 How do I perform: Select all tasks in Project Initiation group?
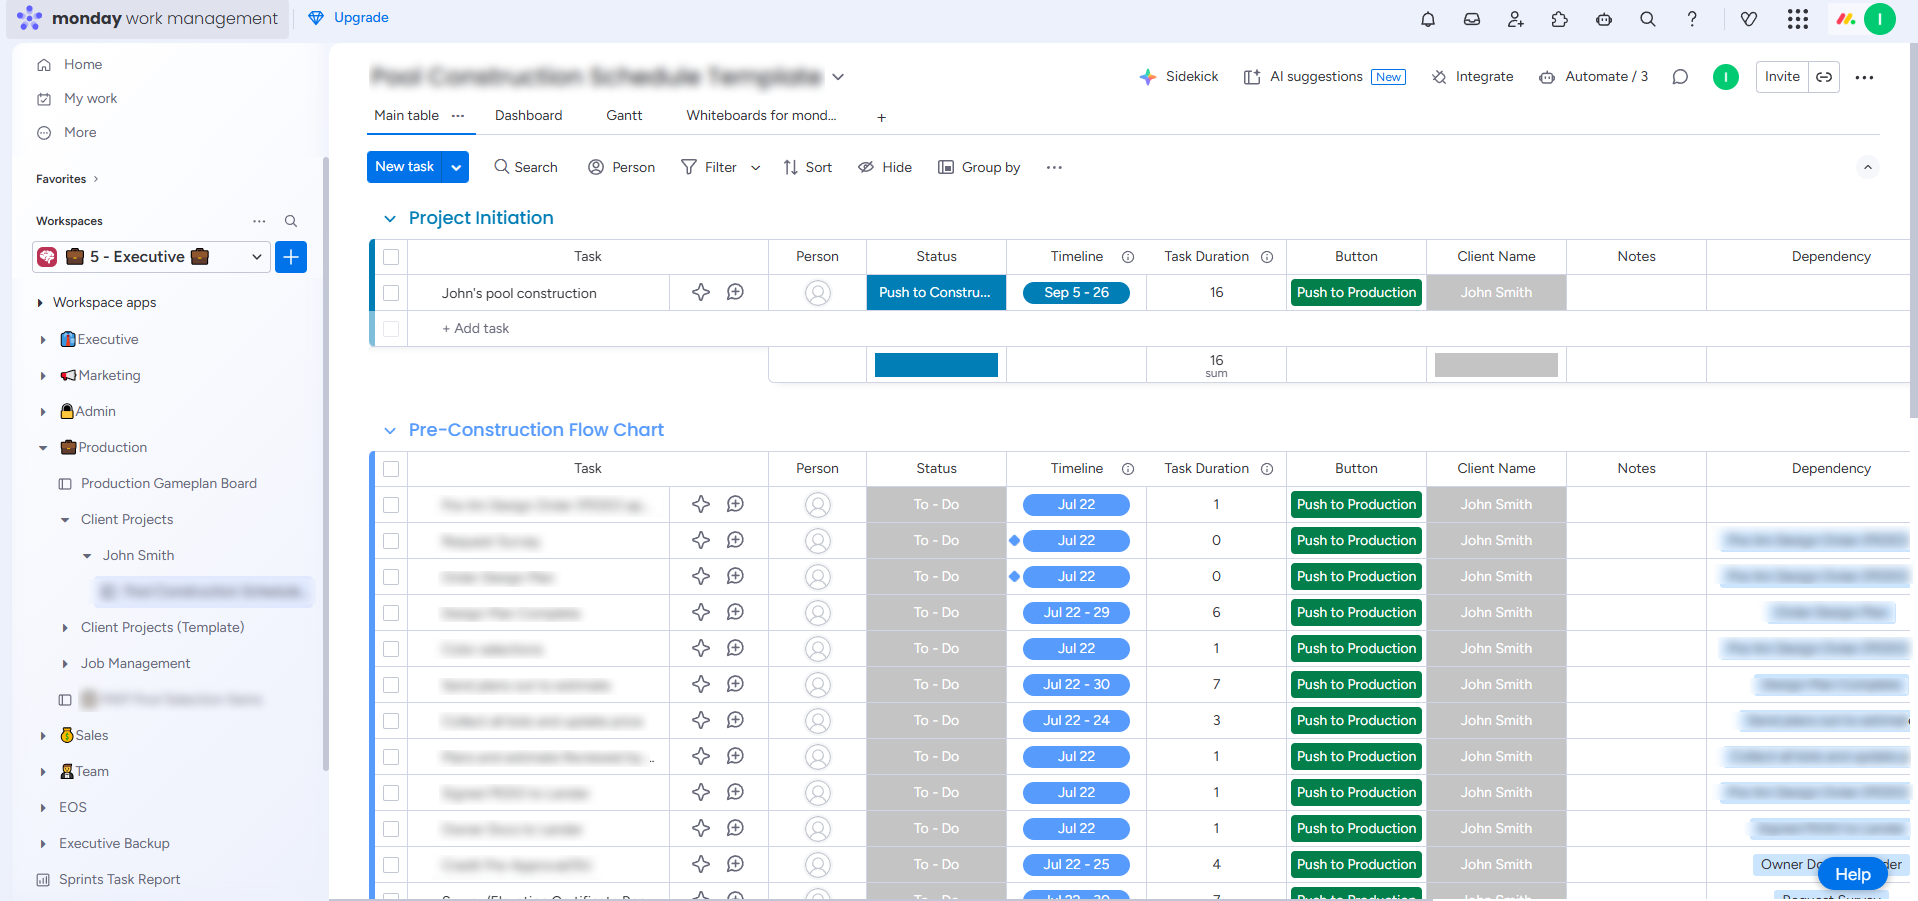coord(391,257)
